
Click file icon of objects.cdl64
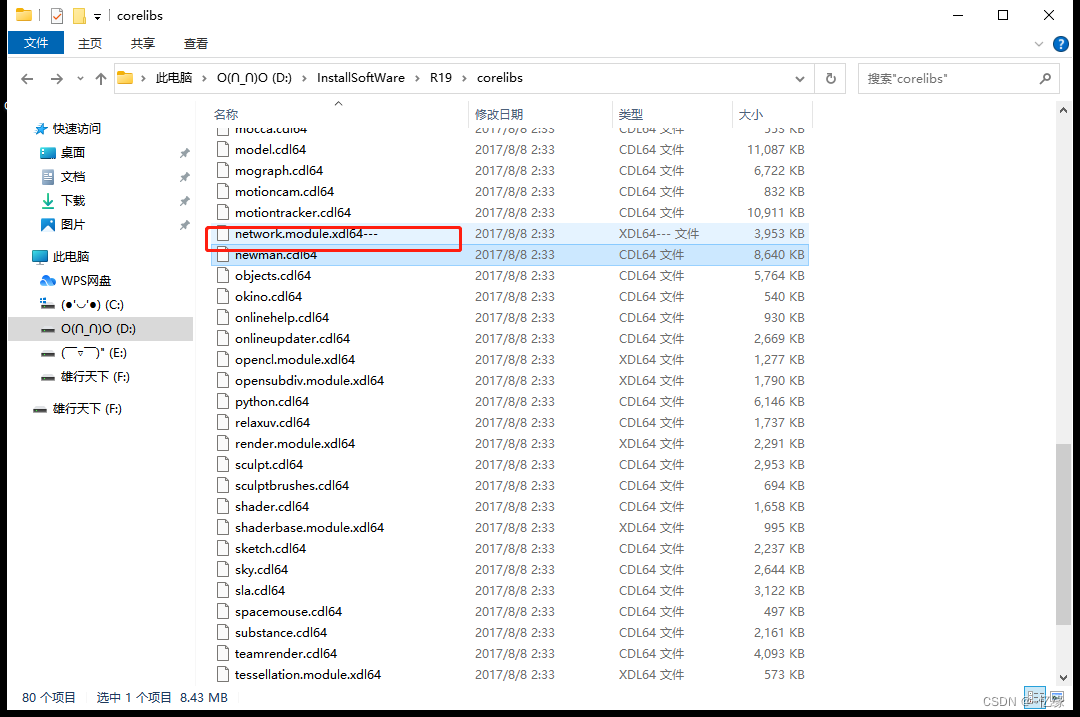[222, 276]
